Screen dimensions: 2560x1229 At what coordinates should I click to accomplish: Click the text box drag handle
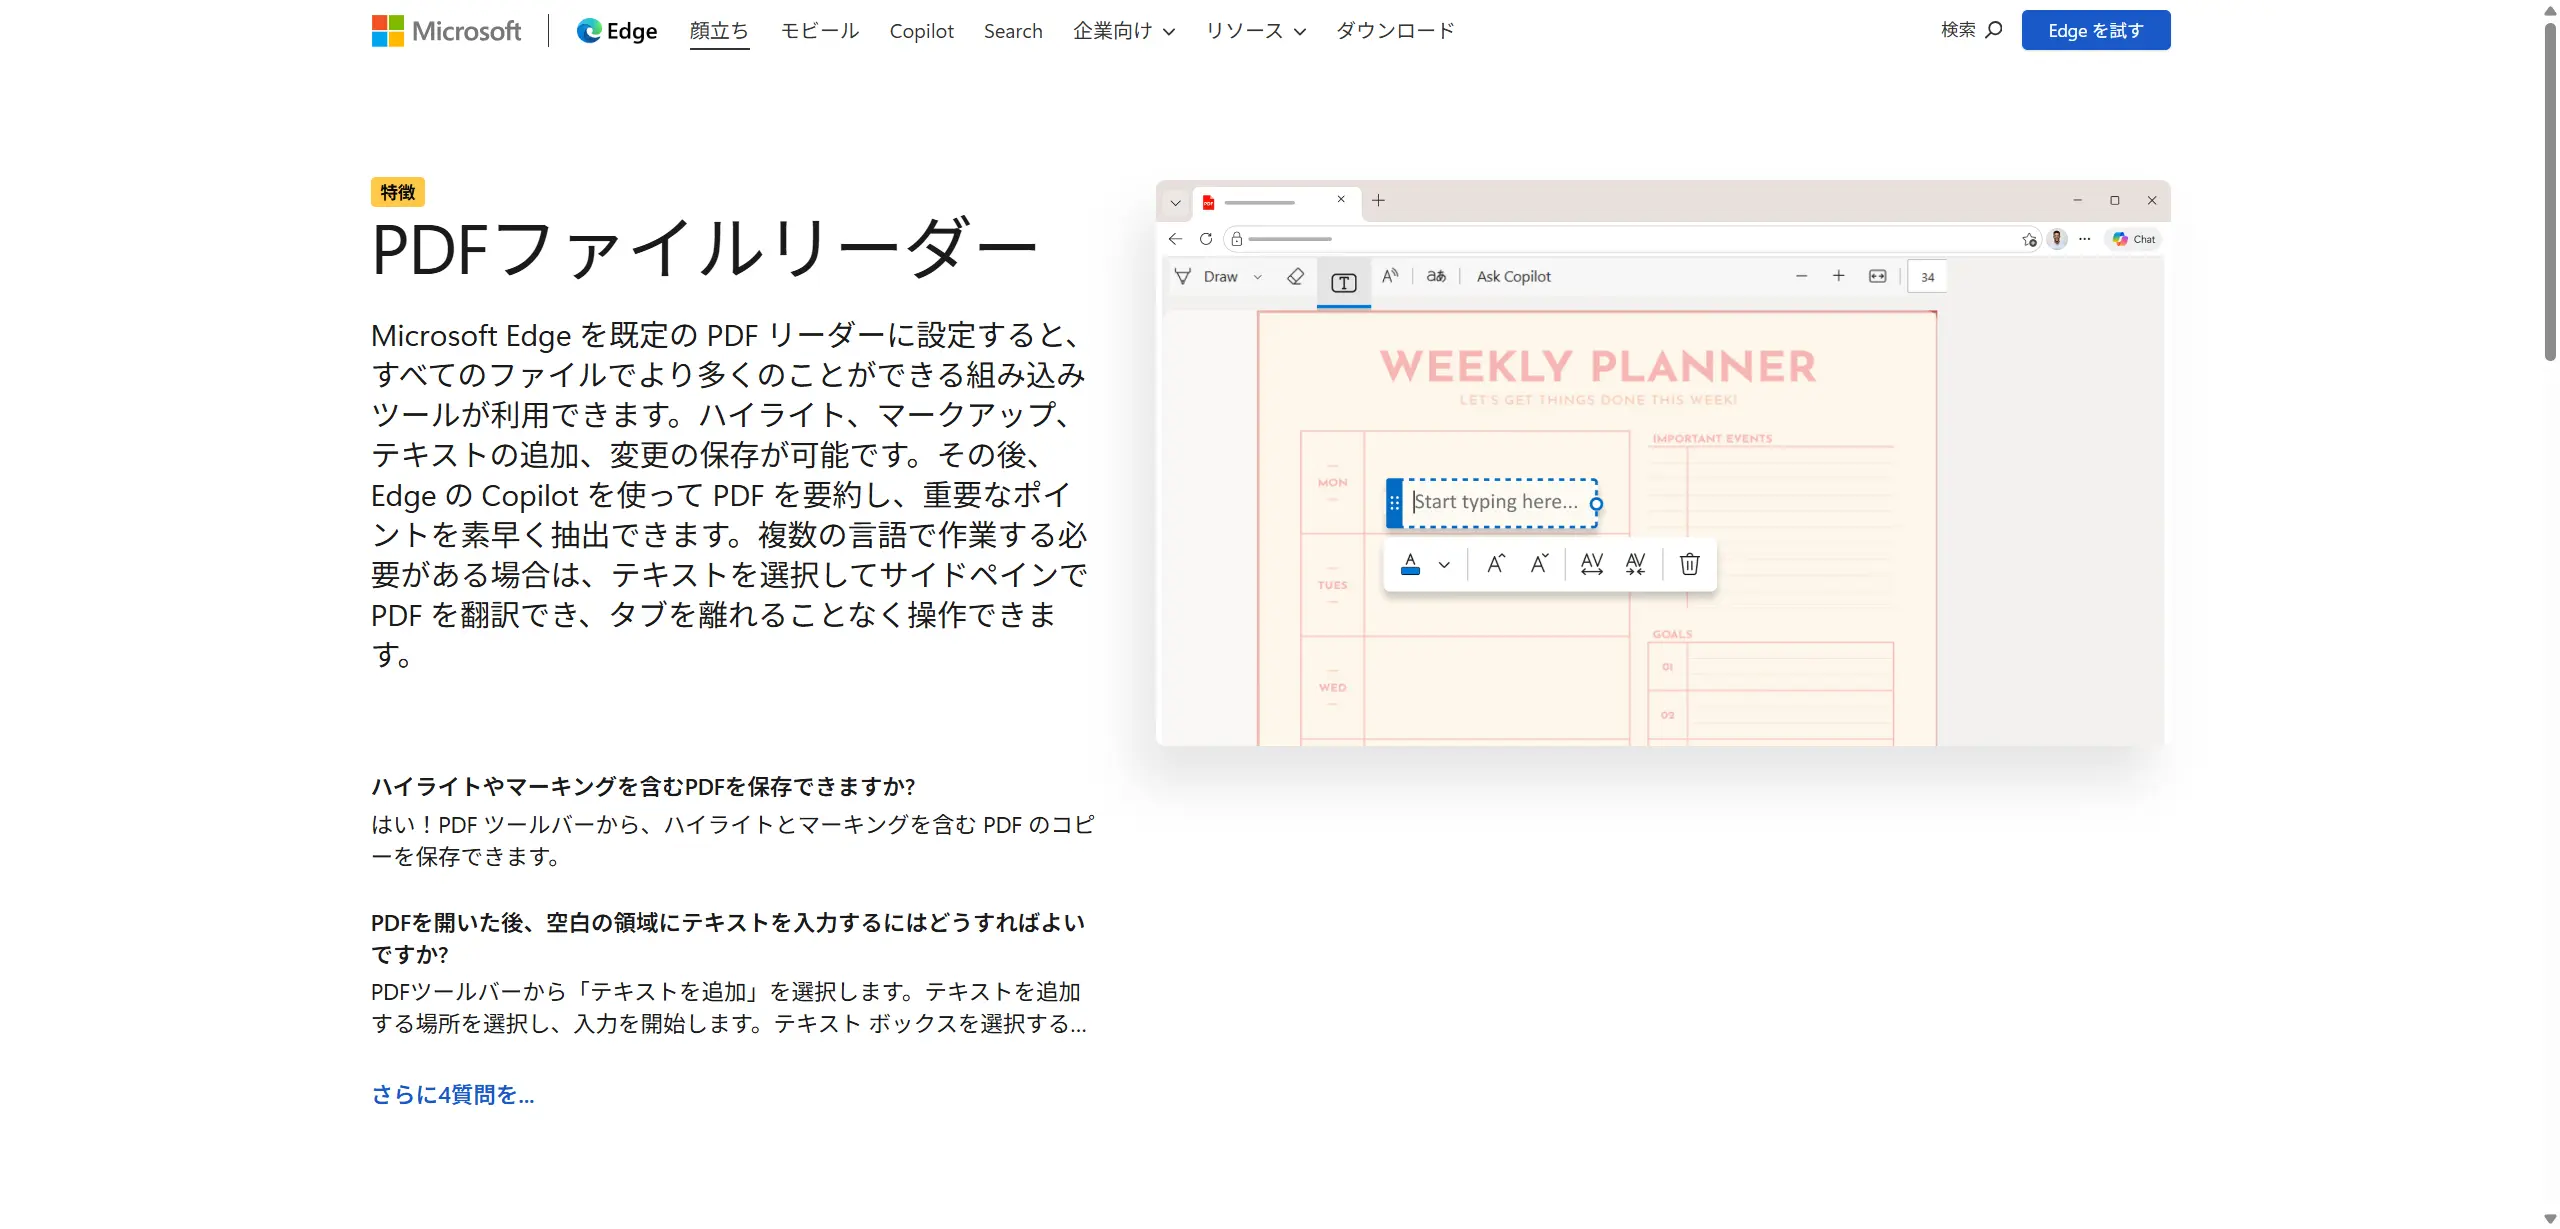(1394, 503)
